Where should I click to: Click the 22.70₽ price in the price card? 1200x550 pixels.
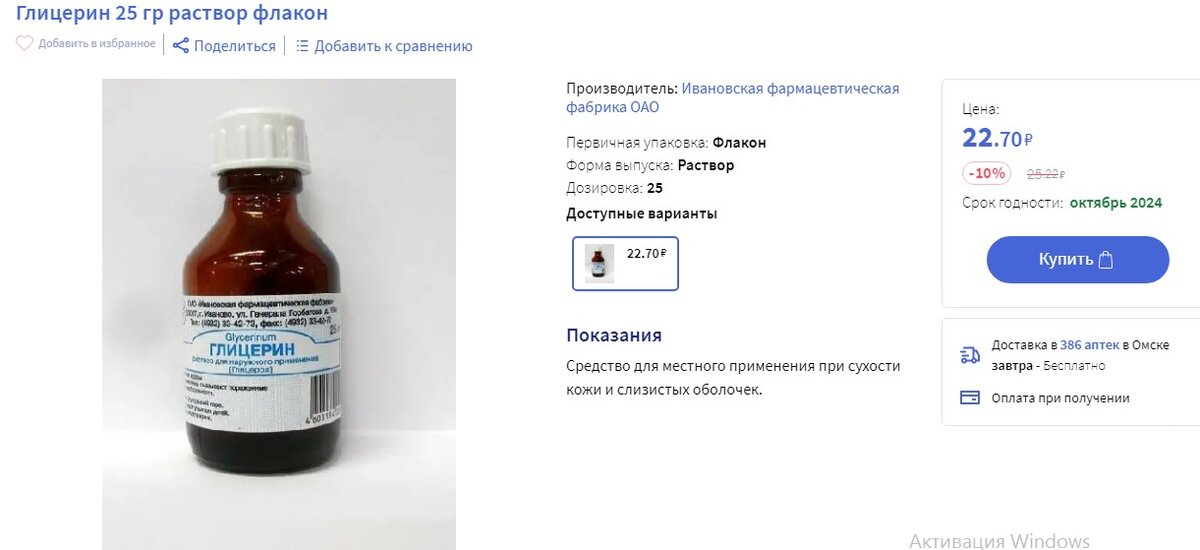pos(997,138)
